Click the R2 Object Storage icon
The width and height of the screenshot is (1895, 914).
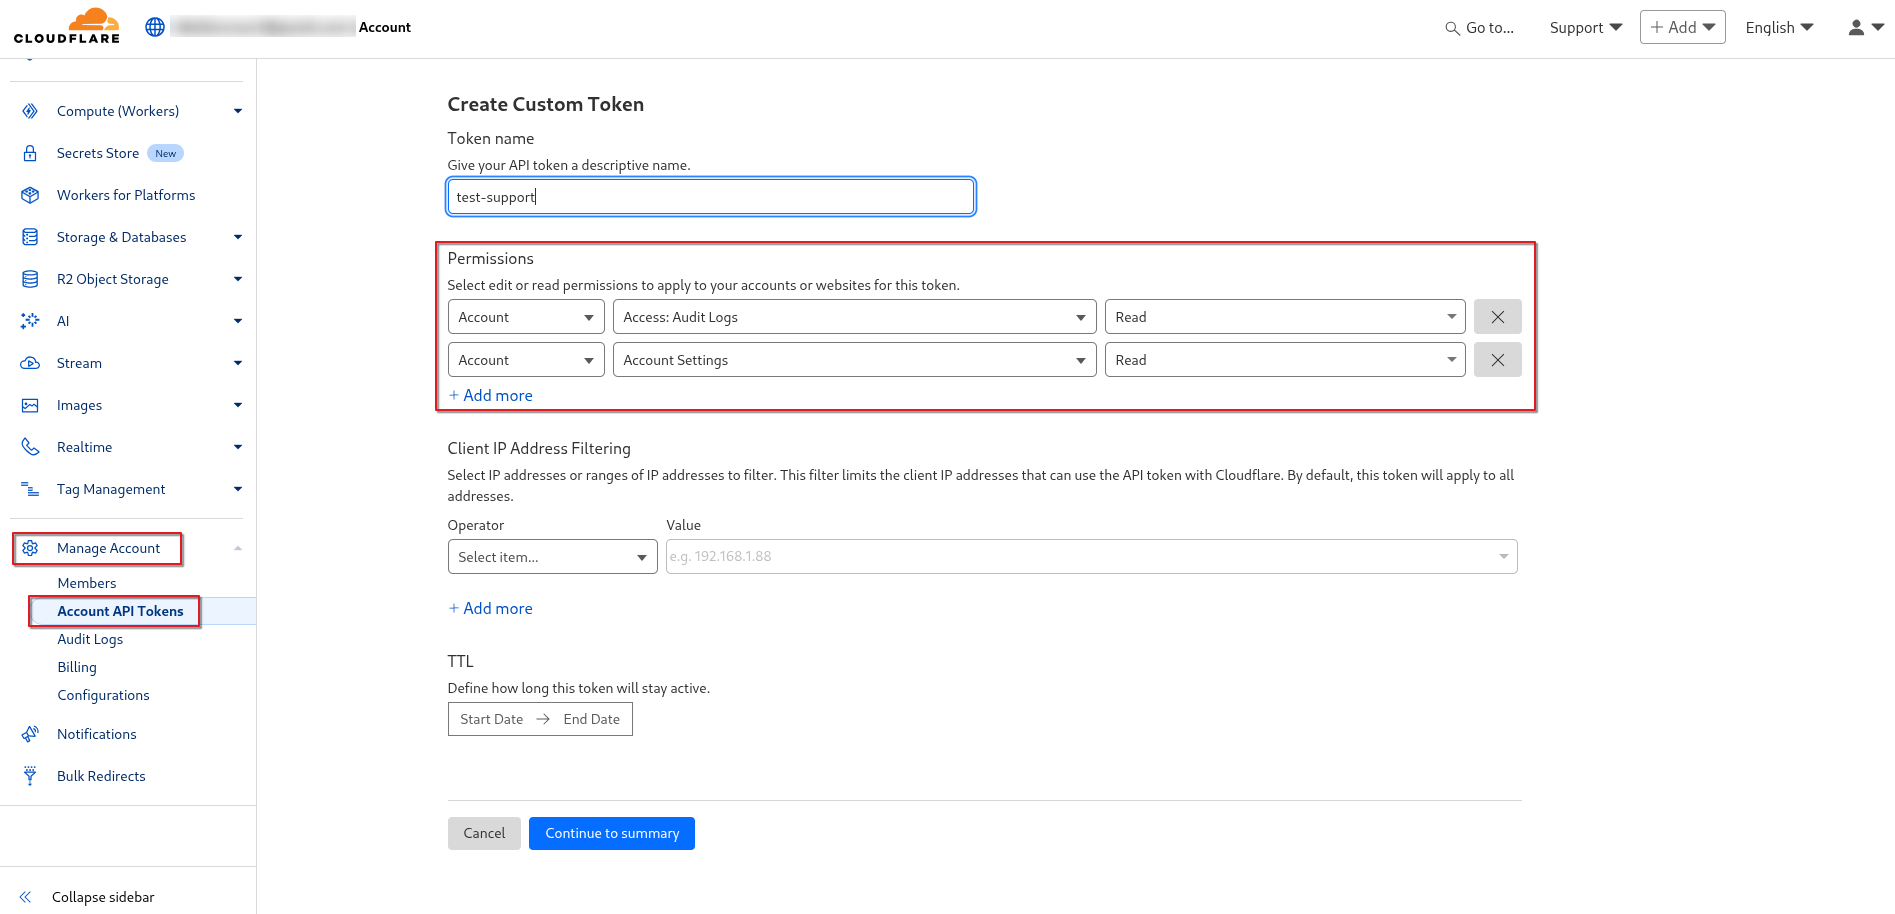(30, 279)
